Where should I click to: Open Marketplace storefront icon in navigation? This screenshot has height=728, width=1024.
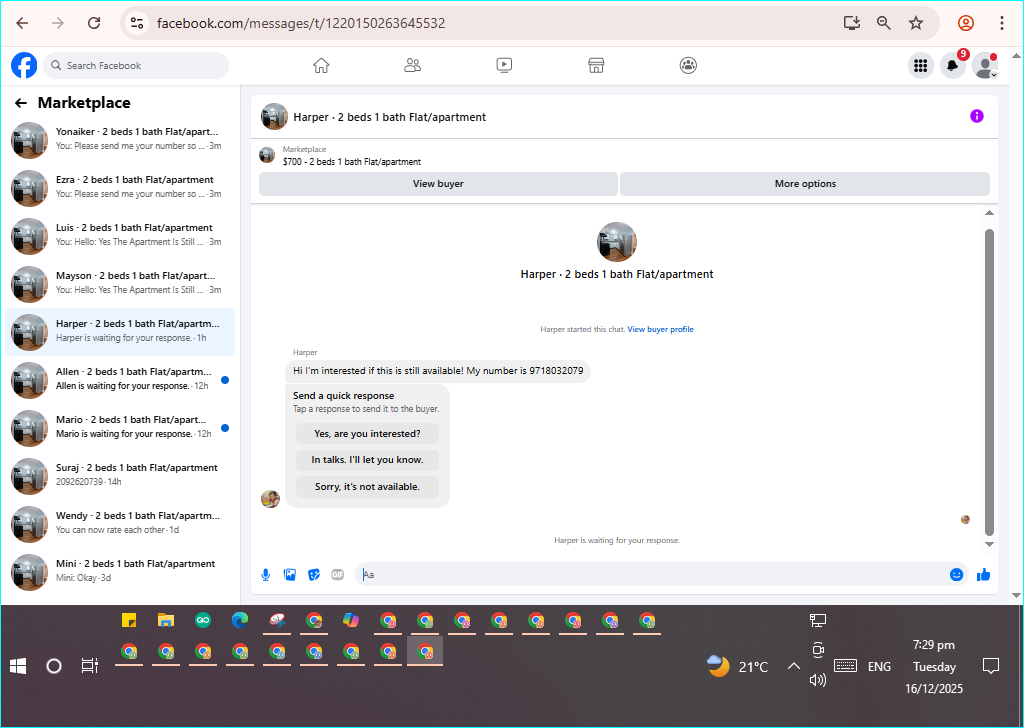pyautogui.click(x=596, y=65)
